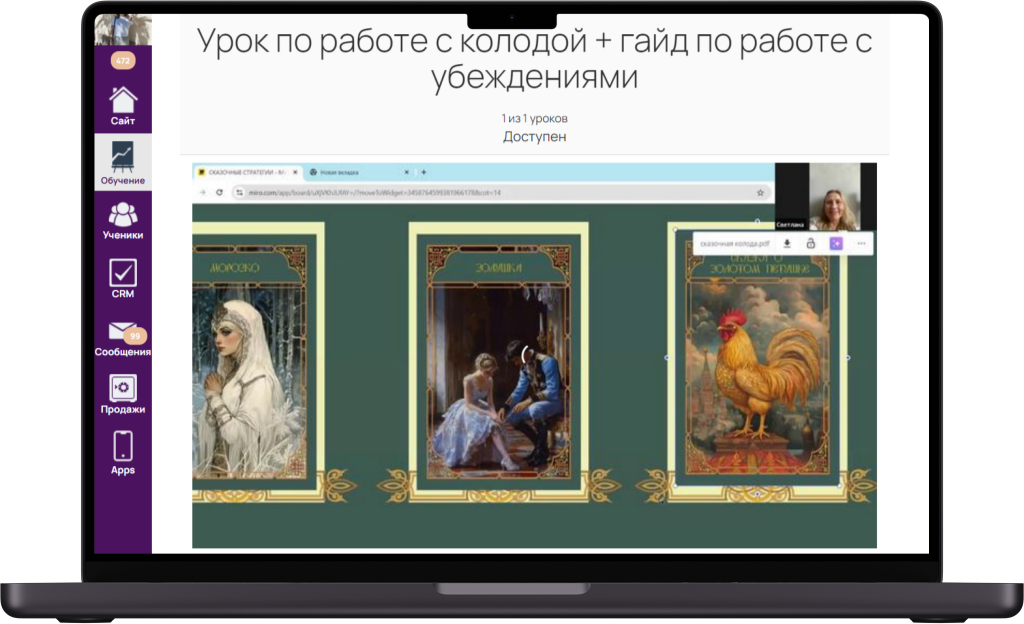Viewport: 1024px width, 624px height.
Task: Click the user avatar at sidebar top
Action: [x=123, y=29]
